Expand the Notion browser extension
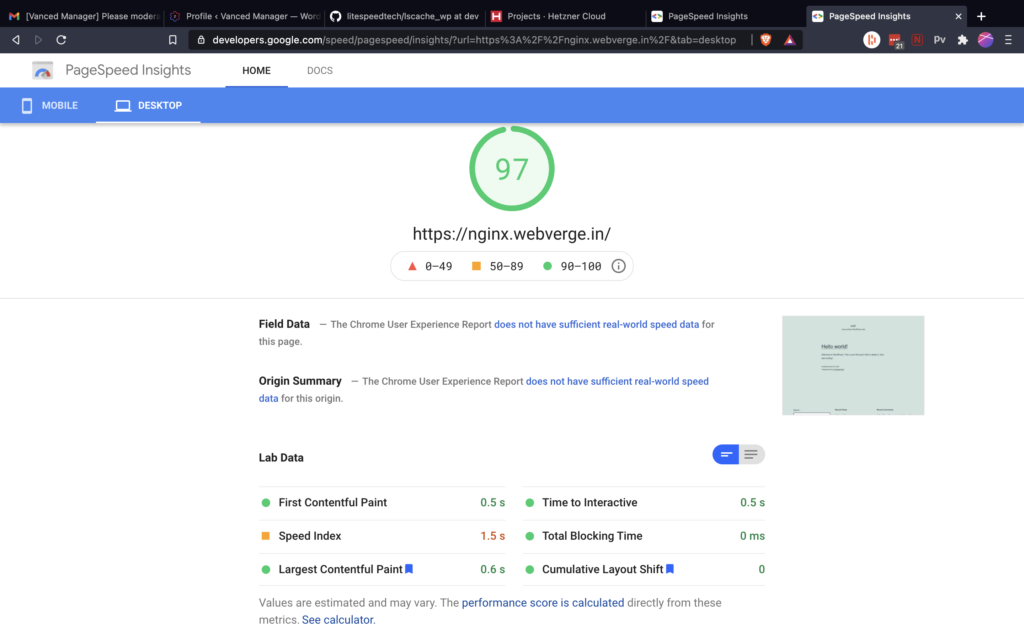Image resolution: width=1024 pixels, height=640 pixels. (918, 40)
